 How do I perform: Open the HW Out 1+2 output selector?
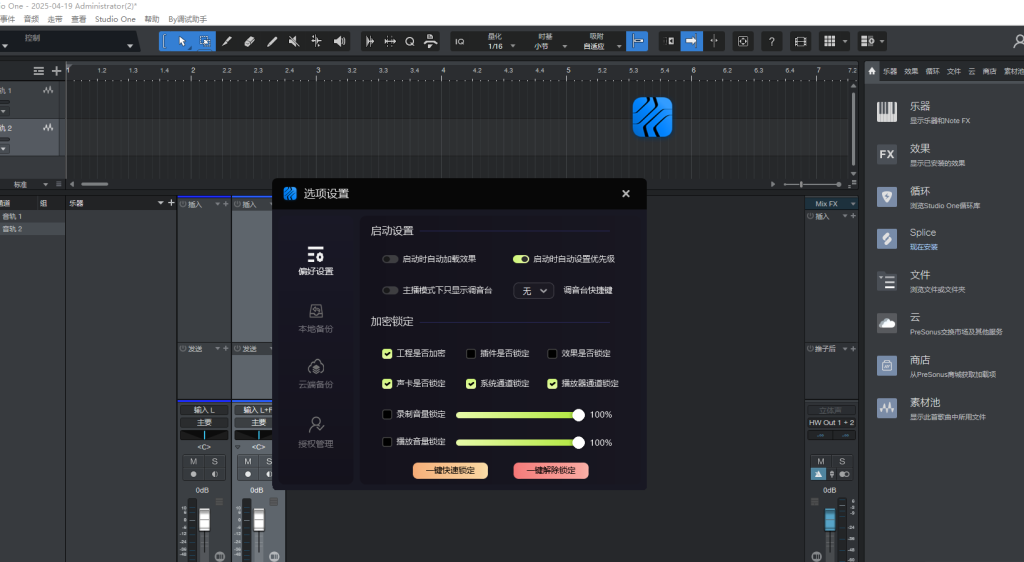(831, 422)
